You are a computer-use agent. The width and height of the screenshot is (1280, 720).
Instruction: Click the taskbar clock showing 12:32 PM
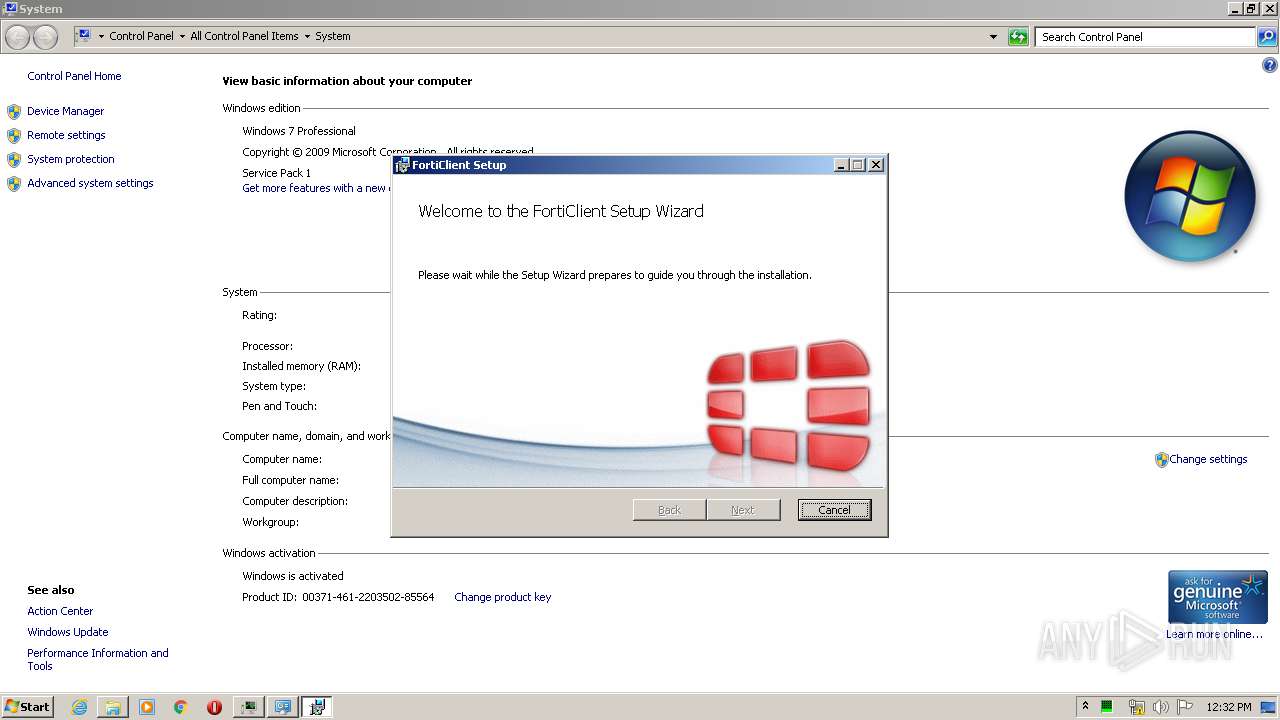1229,707
